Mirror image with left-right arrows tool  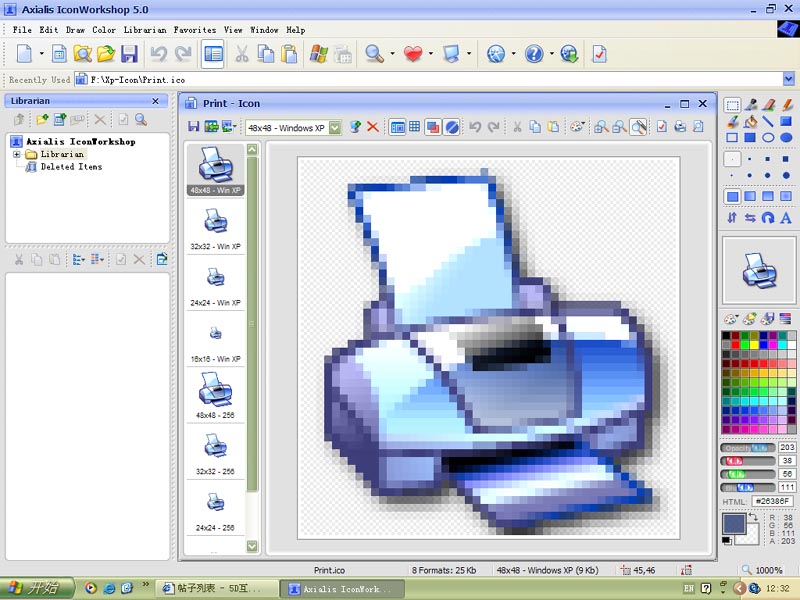750,218
